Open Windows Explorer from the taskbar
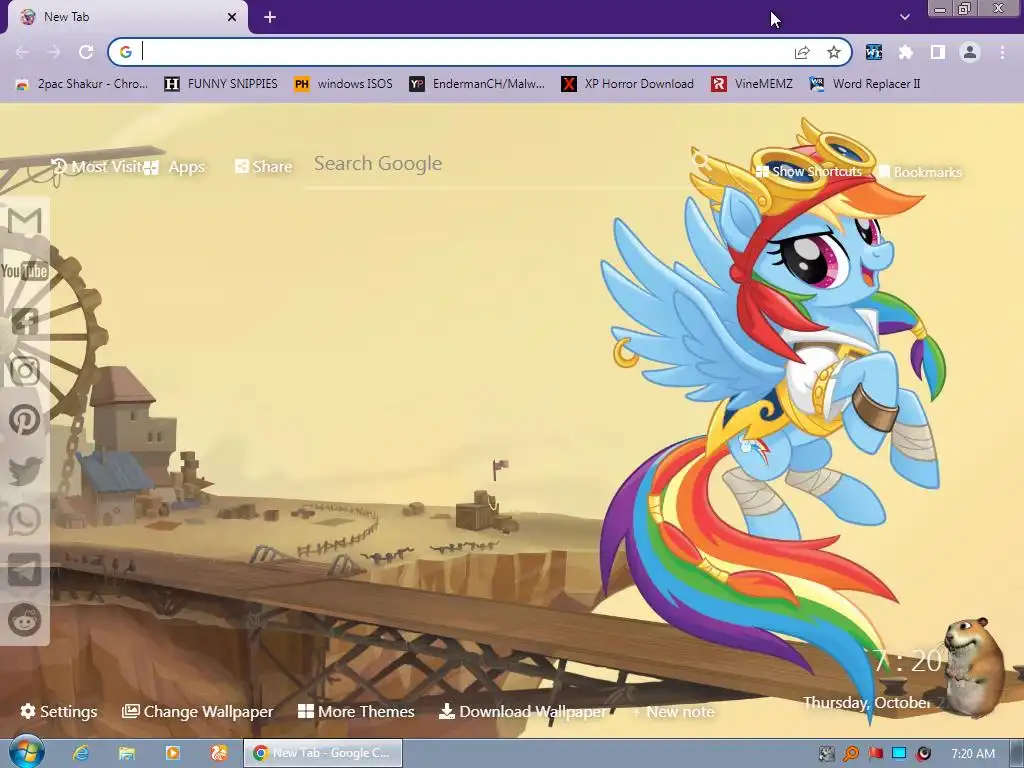 (127, 753)
